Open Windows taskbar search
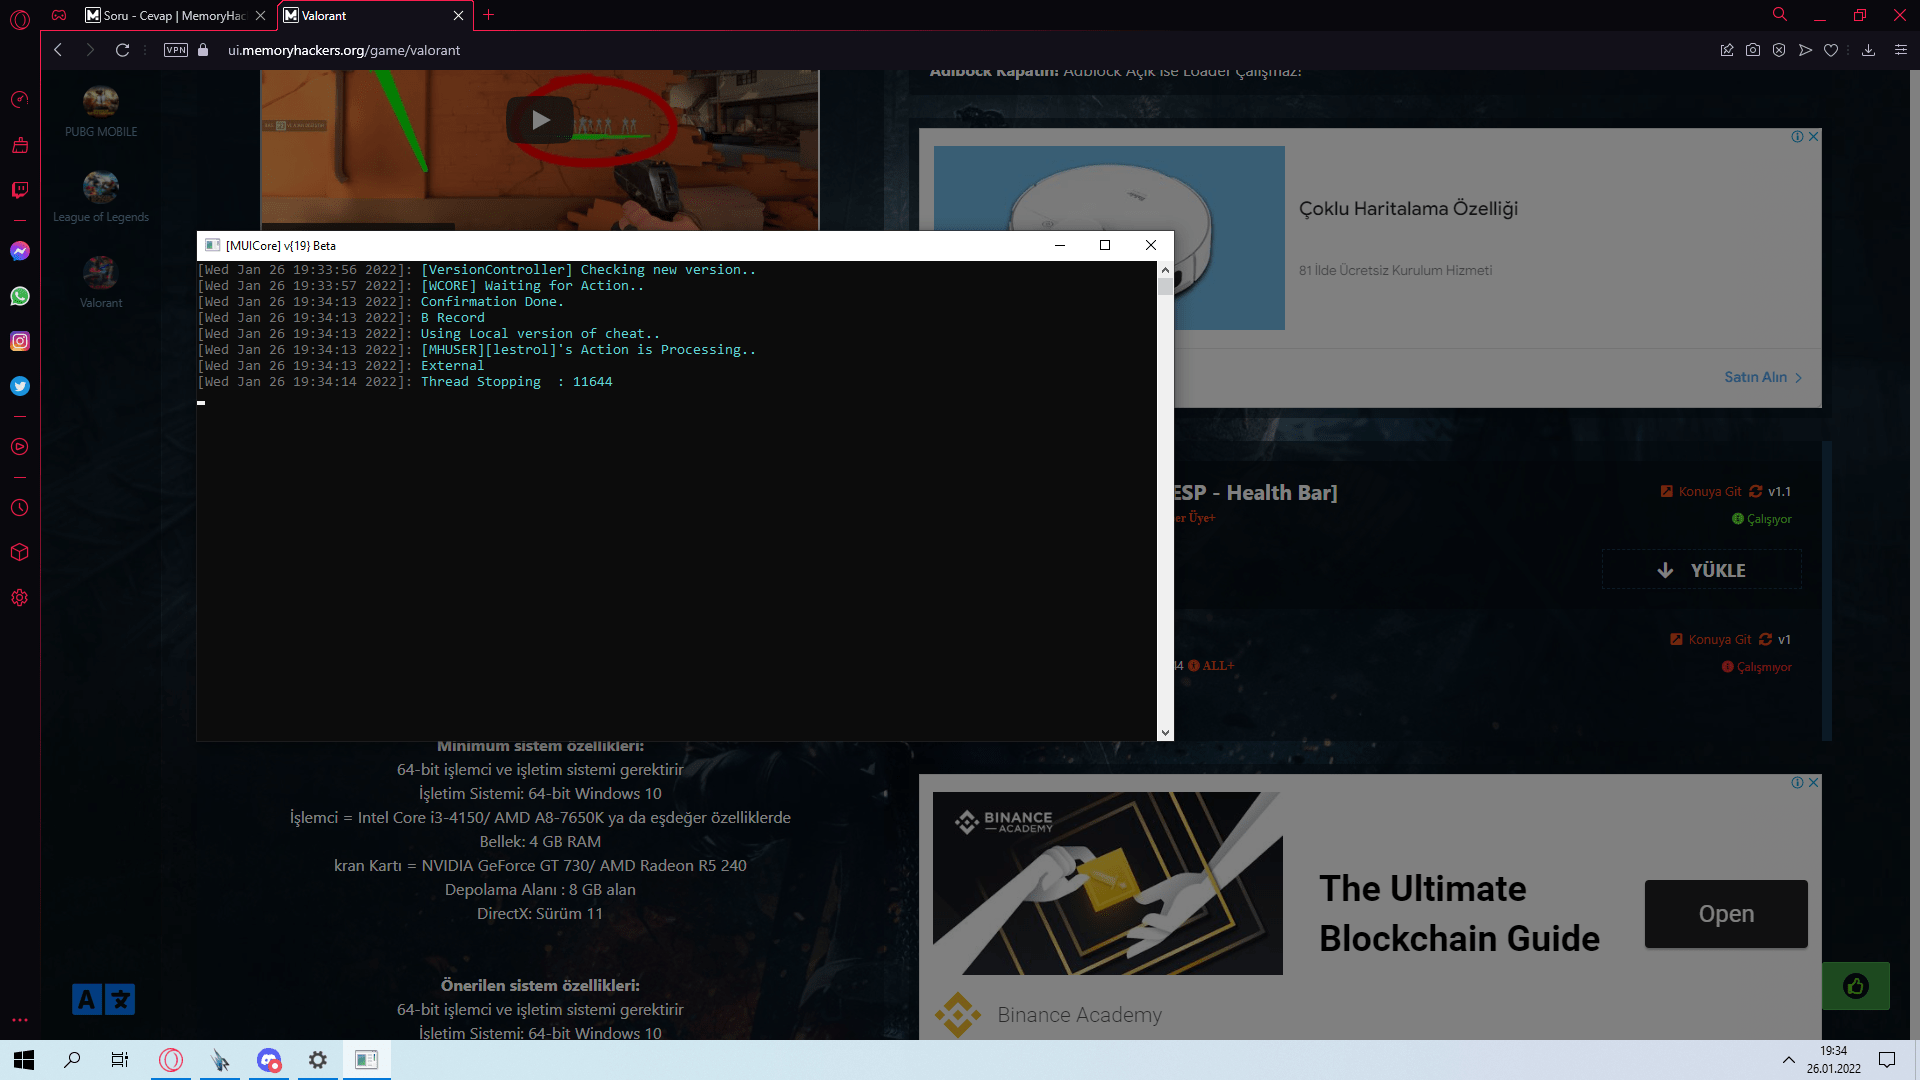Screen dimensions: 1920x1080 pyautogui.click(x=72, y=1060)
